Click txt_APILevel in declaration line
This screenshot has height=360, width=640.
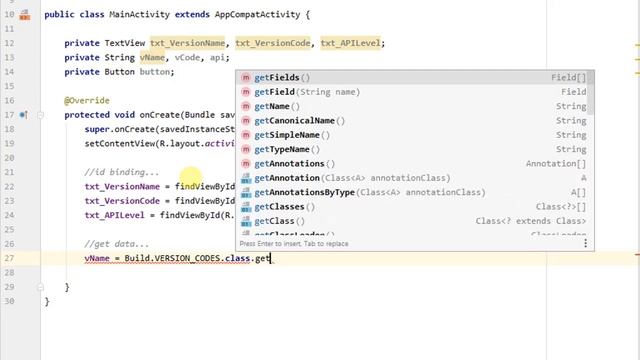coord(351,43)
